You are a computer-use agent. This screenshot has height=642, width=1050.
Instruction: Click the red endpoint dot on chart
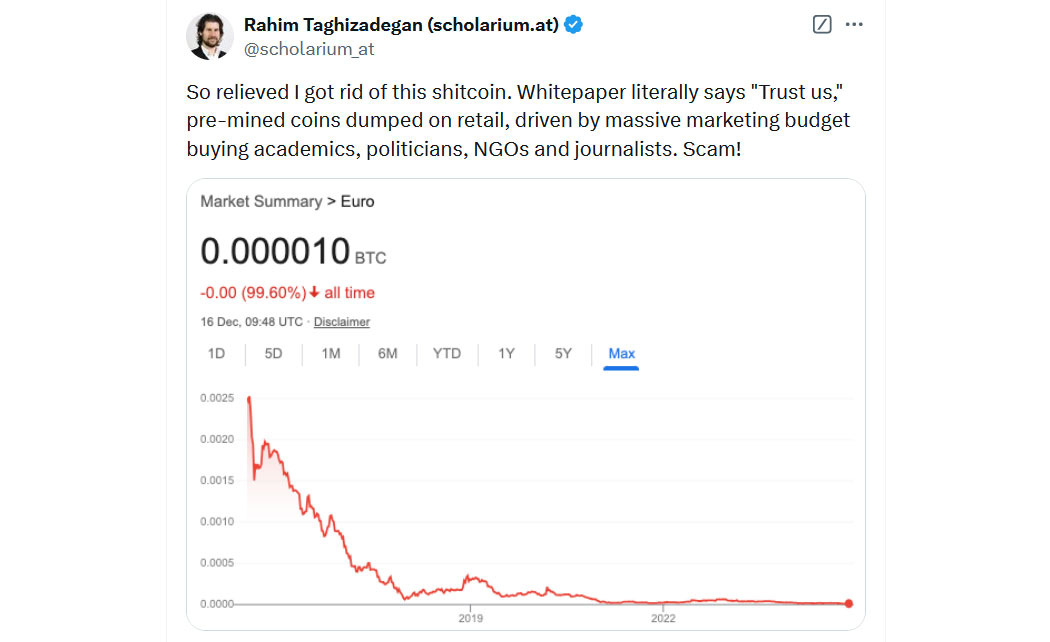(849, 603)
